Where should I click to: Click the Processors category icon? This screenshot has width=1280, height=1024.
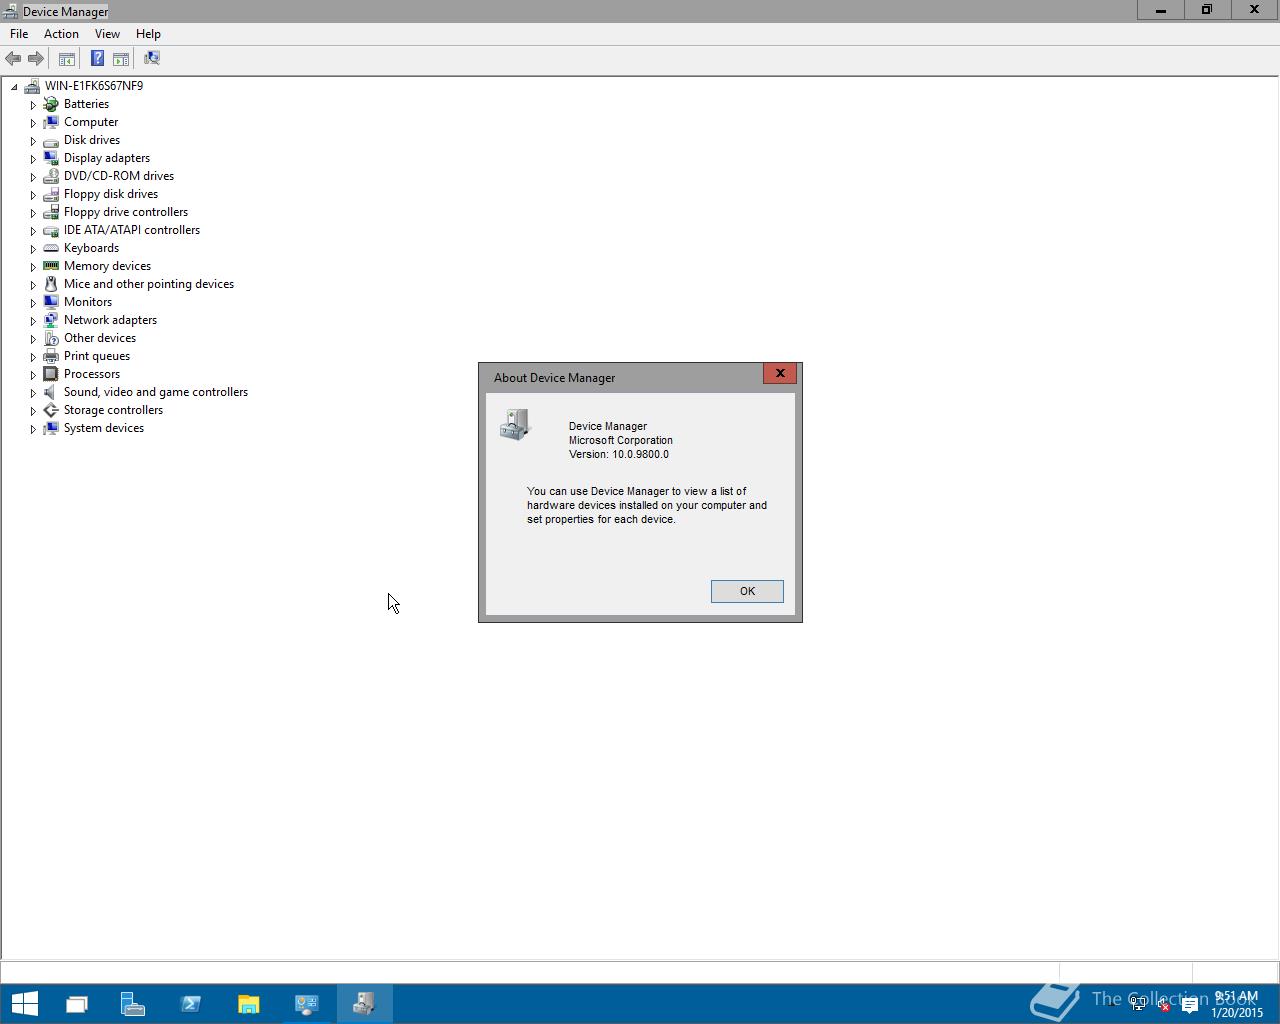(51, 374)
